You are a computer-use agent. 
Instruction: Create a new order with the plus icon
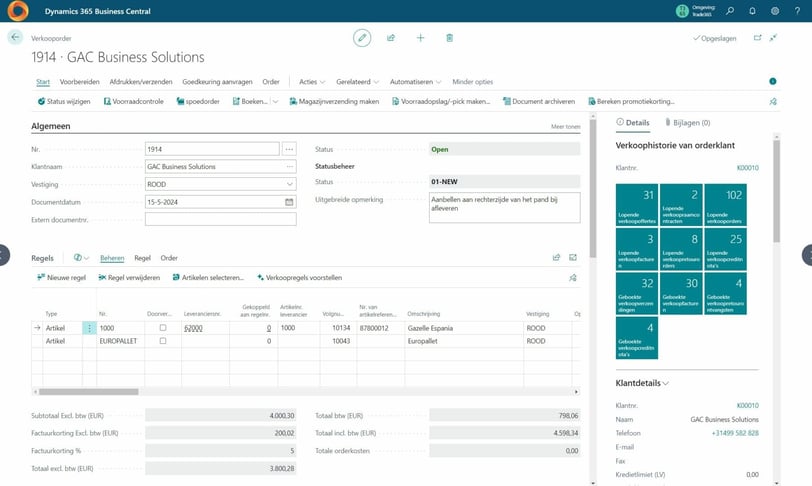420,38
